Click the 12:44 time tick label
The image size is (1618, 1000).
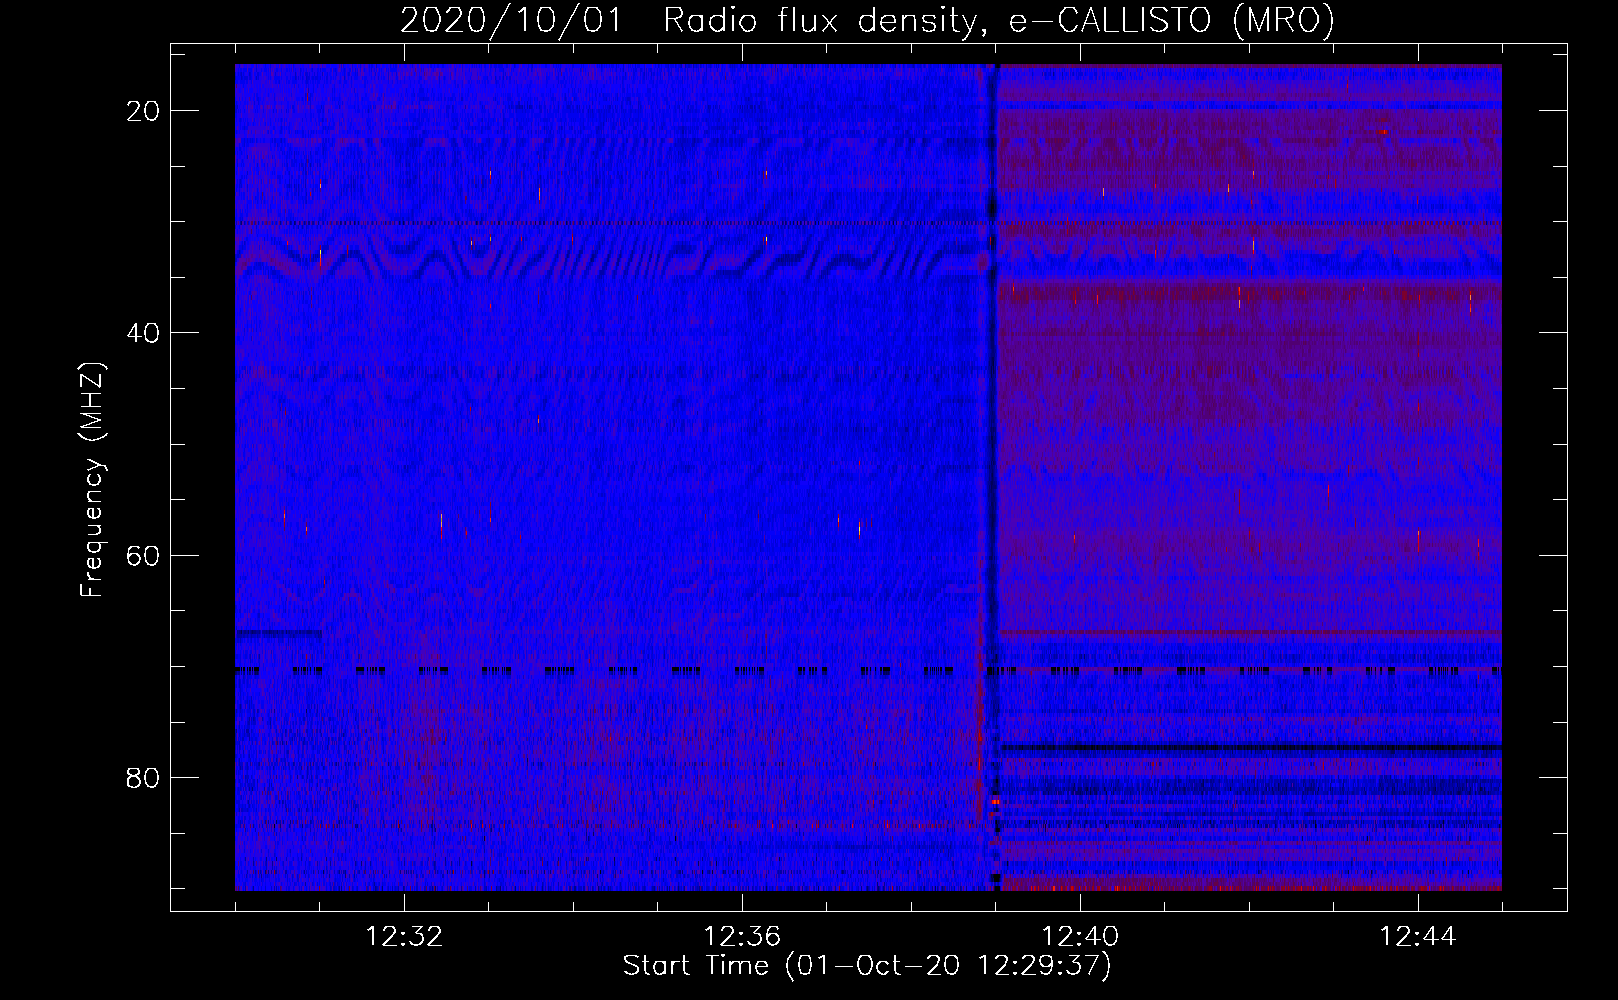pyautogui.click(x=1418, y=937)
